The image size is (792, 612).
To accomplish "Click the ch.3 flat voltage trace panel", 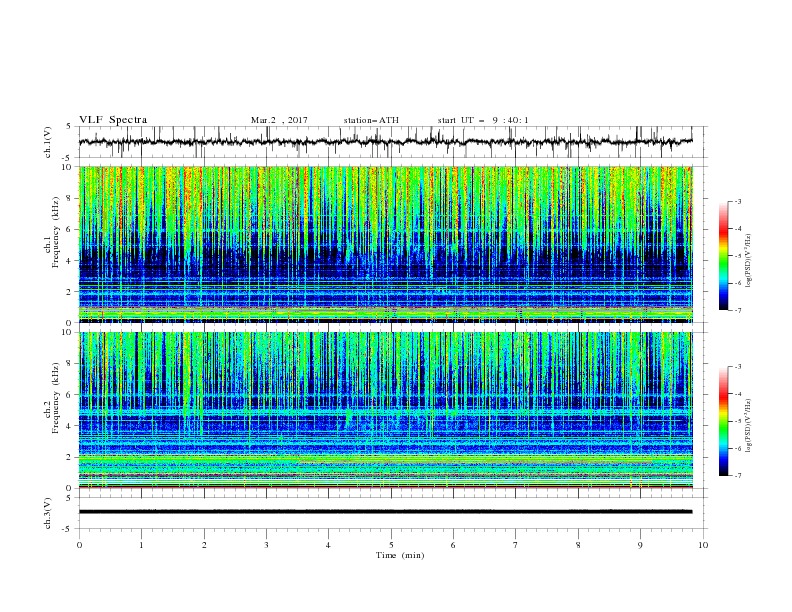I will 392,513.
